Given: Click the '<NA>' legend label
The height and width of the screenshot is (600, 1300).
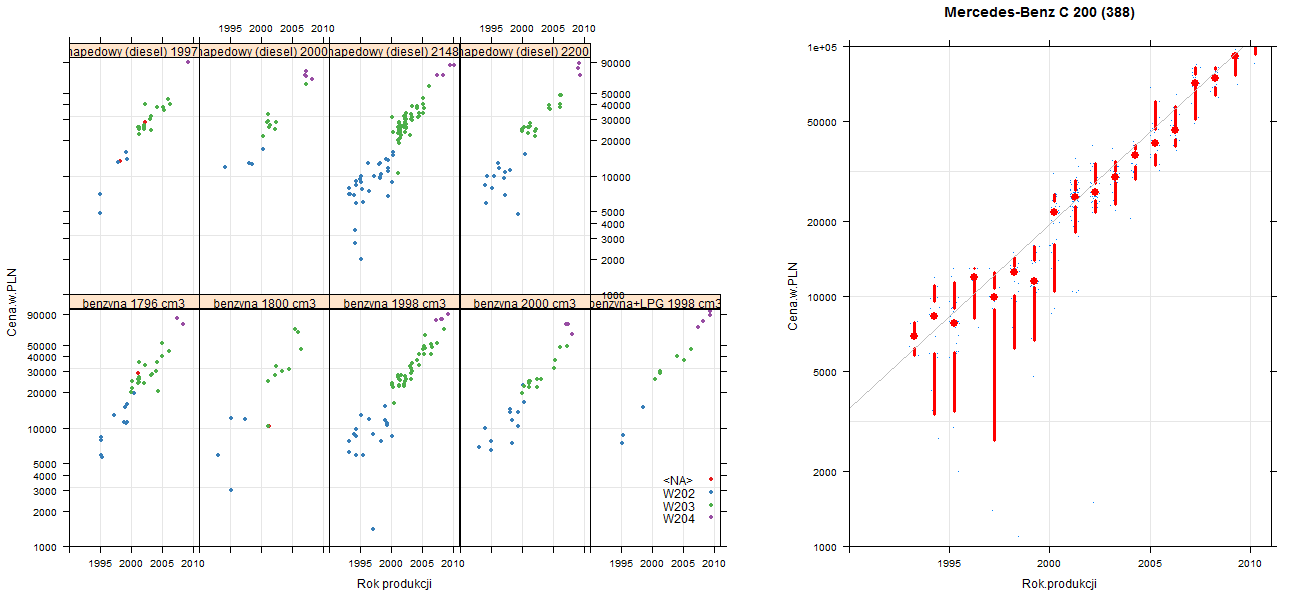Looking at the screenshot, I should click(678, 480).
